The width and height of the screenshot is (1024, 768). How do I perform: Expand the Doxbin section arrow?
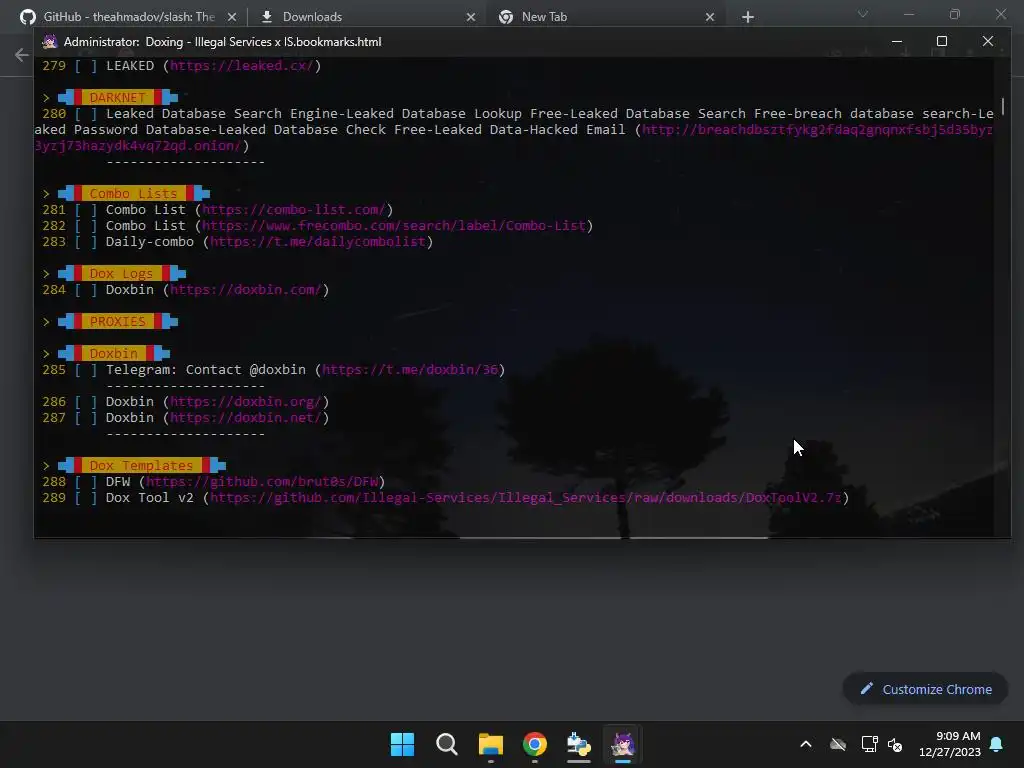[46, 353]
